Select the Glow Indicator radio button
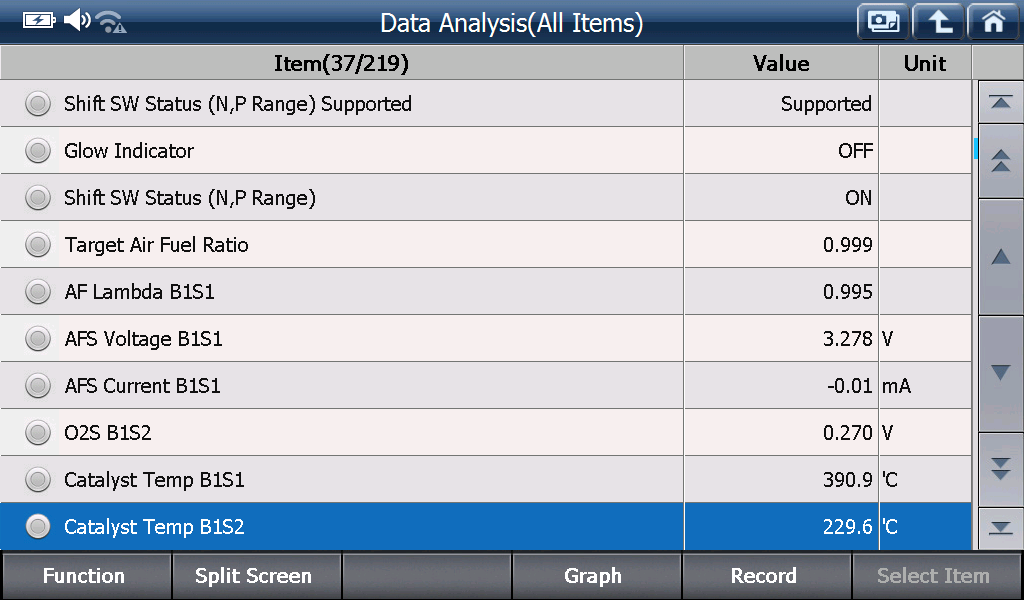Screen dimensions: 1024x600 pos(38,151)
